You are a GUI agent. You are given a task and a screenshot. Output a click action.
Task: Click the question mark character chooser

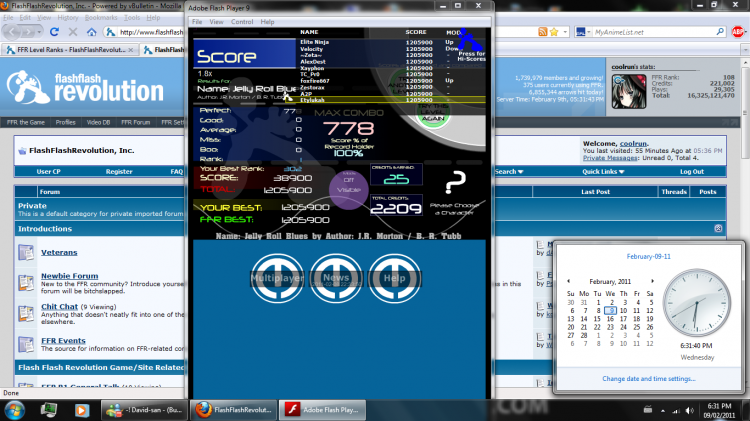[x=455, y=182]
